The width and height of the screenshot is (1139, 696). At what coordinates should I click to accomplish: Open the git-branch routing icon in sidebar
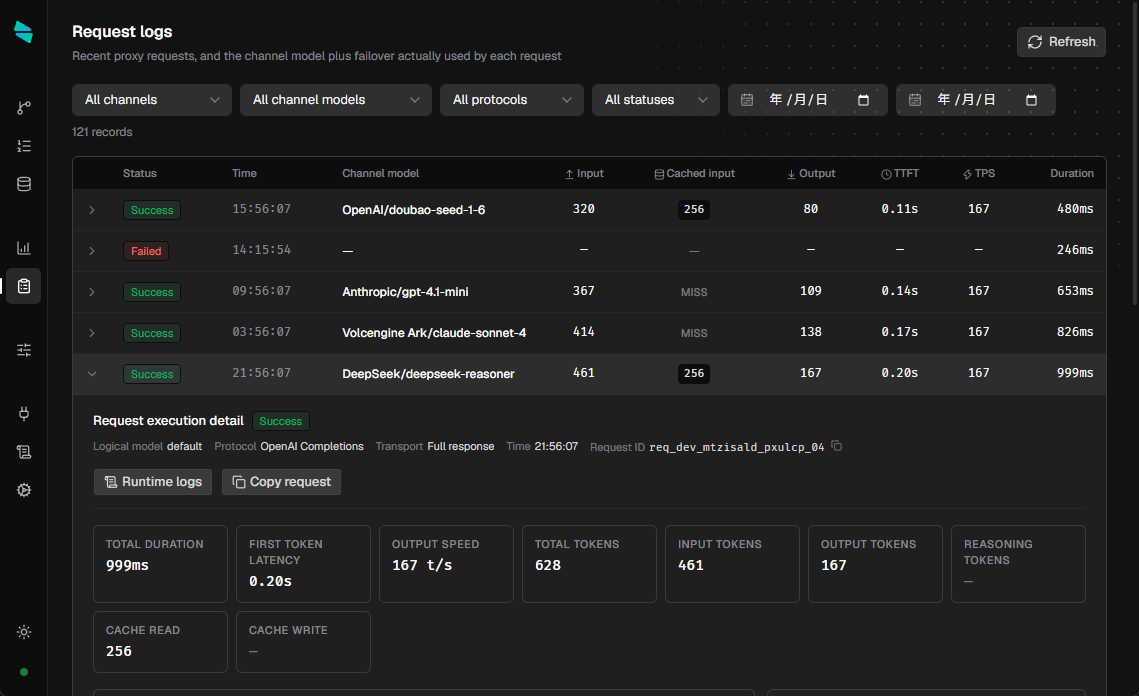tap(24, 108)
